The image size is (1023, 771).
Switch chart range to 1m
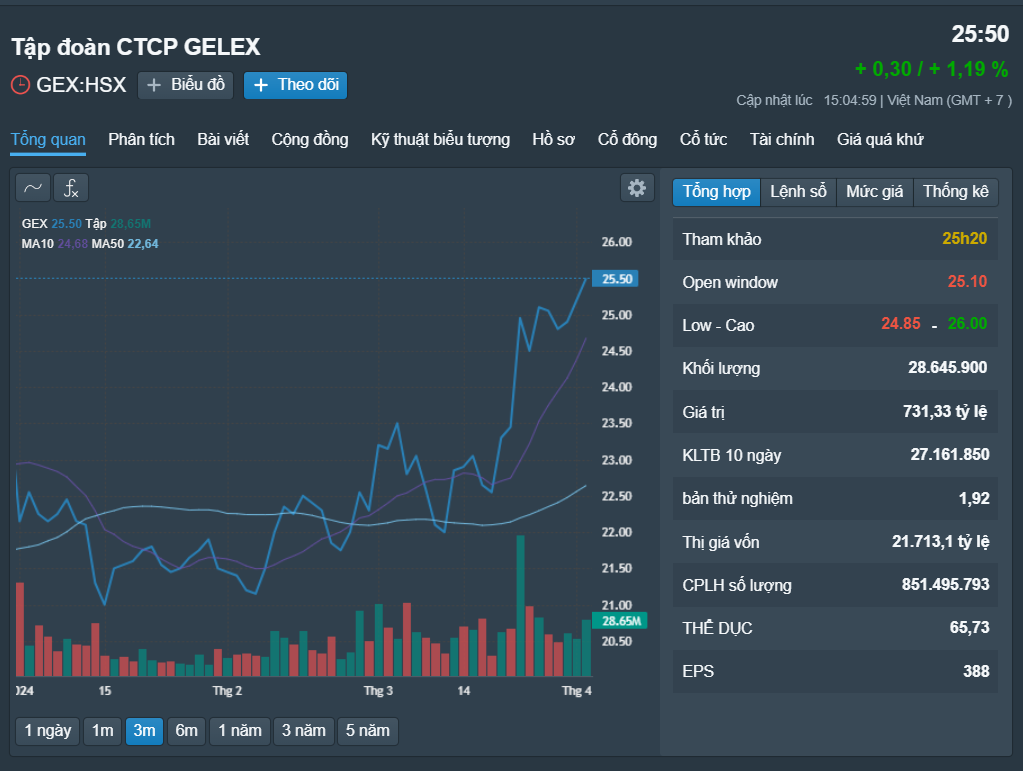[102, 731]
